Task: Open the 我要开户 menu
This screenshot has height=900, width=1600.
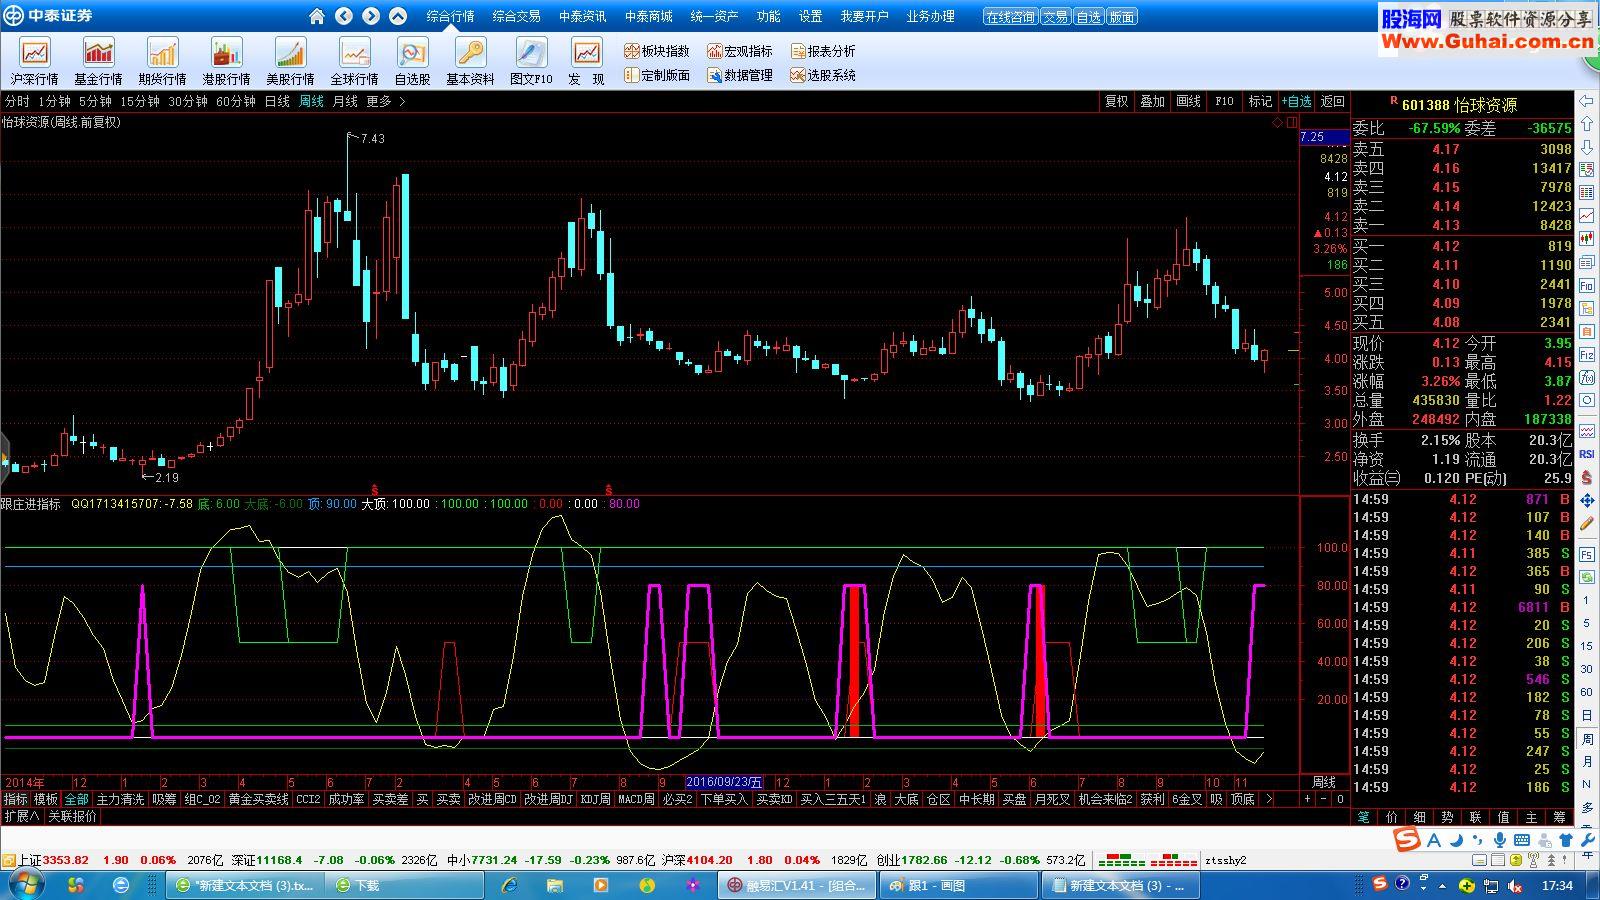Action: pyautogui.click(x=864, y=16)
